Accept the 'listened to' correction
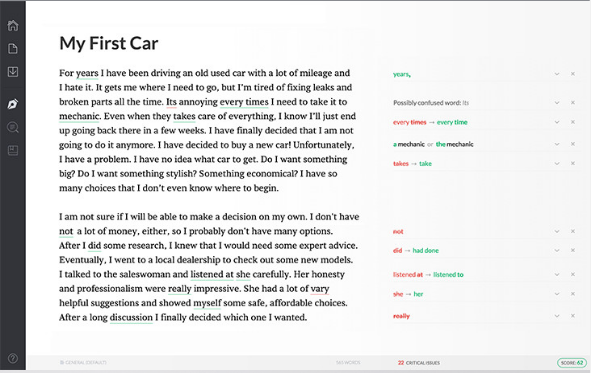This screenshot has height=373, width=591. (x=448, y=275)
